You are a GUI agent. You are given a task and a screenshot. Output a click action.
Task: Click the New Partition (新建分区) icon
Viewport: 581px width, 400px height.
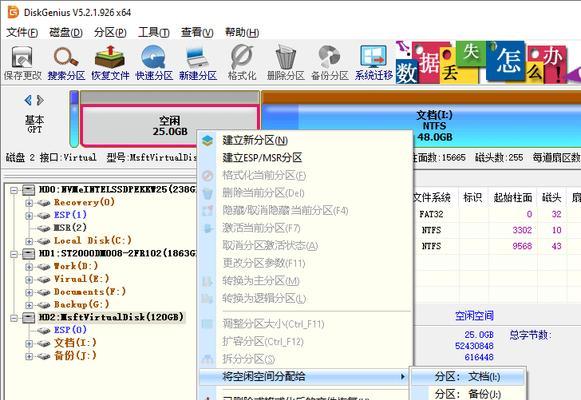(x=198, y=63)
